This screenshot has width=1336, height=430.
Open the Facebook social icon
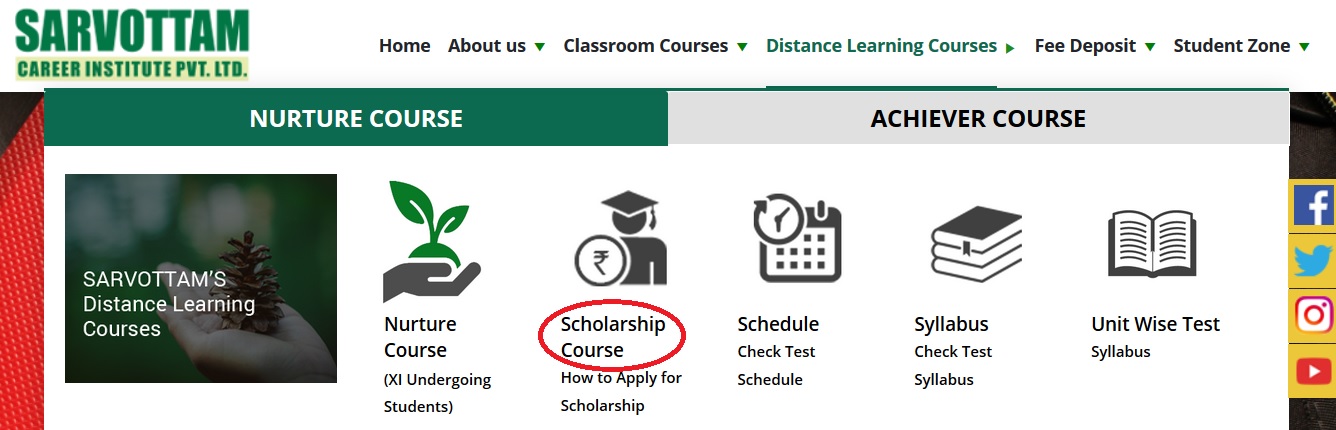coord(1313,205)
